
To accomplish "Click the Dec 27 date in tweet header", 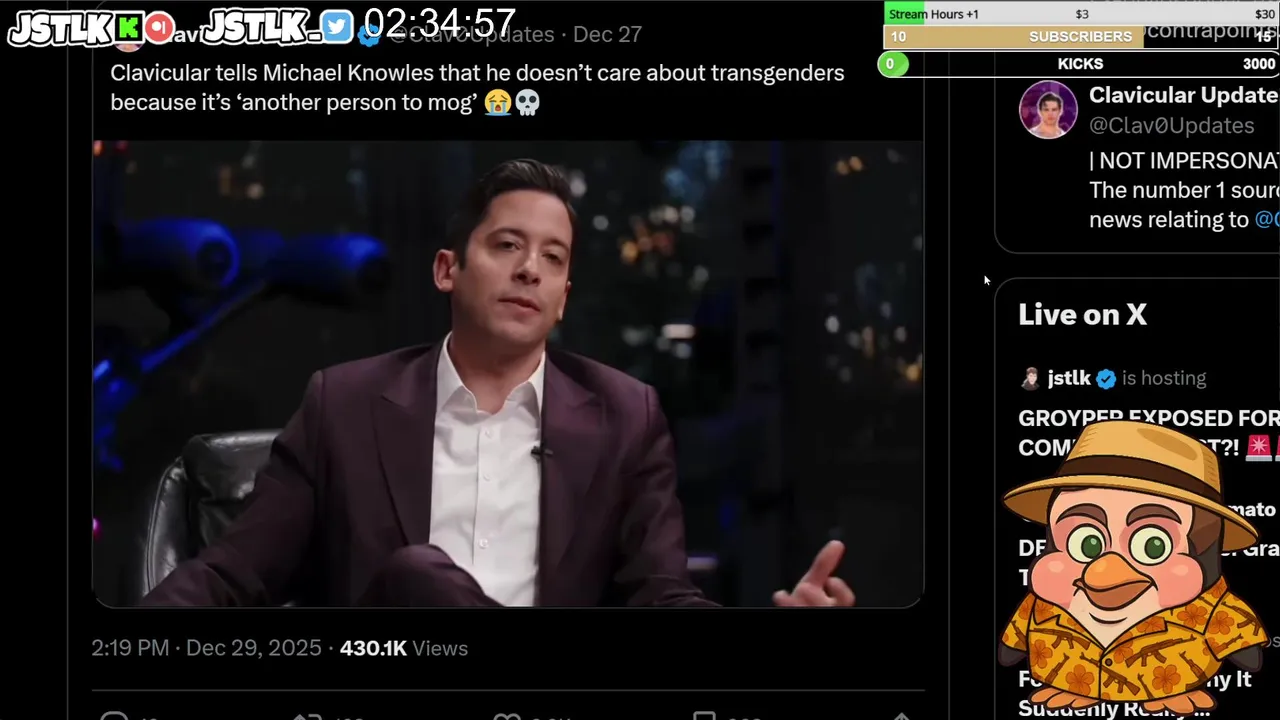I will (607, 34).
